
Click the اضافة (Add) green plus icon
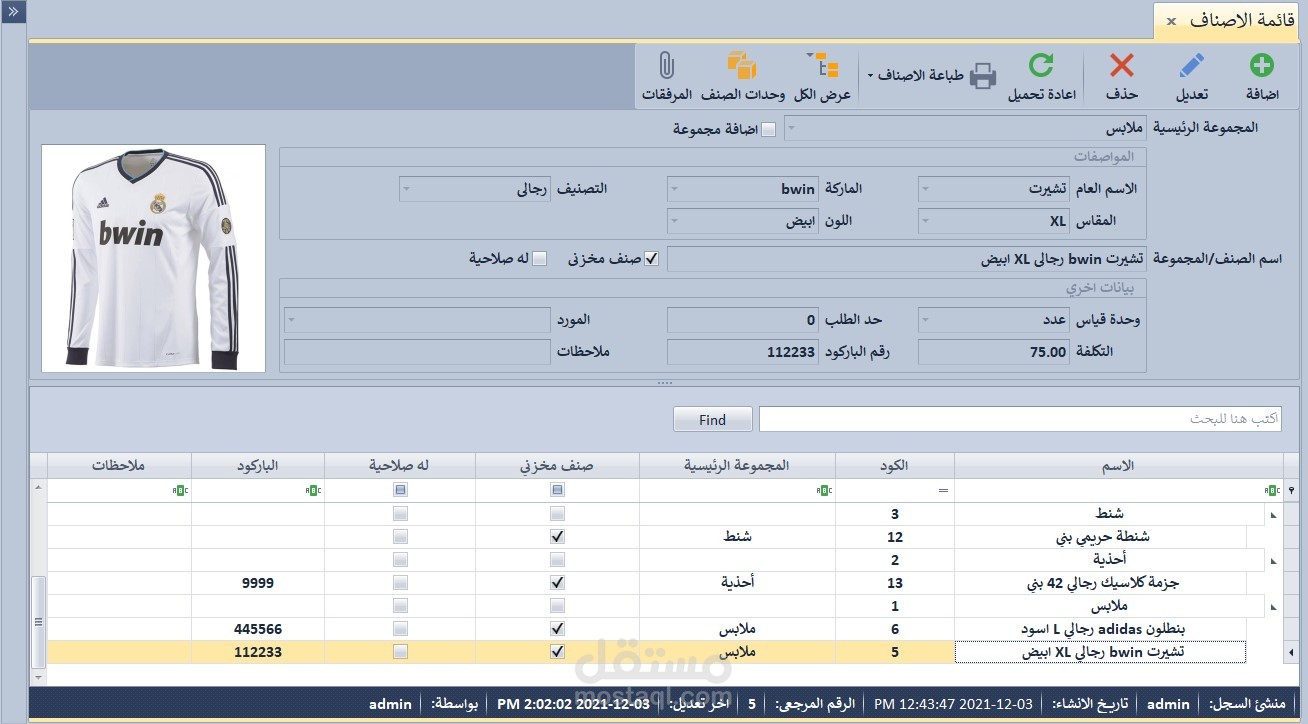pyautogui.click(x=1262, y=66)
